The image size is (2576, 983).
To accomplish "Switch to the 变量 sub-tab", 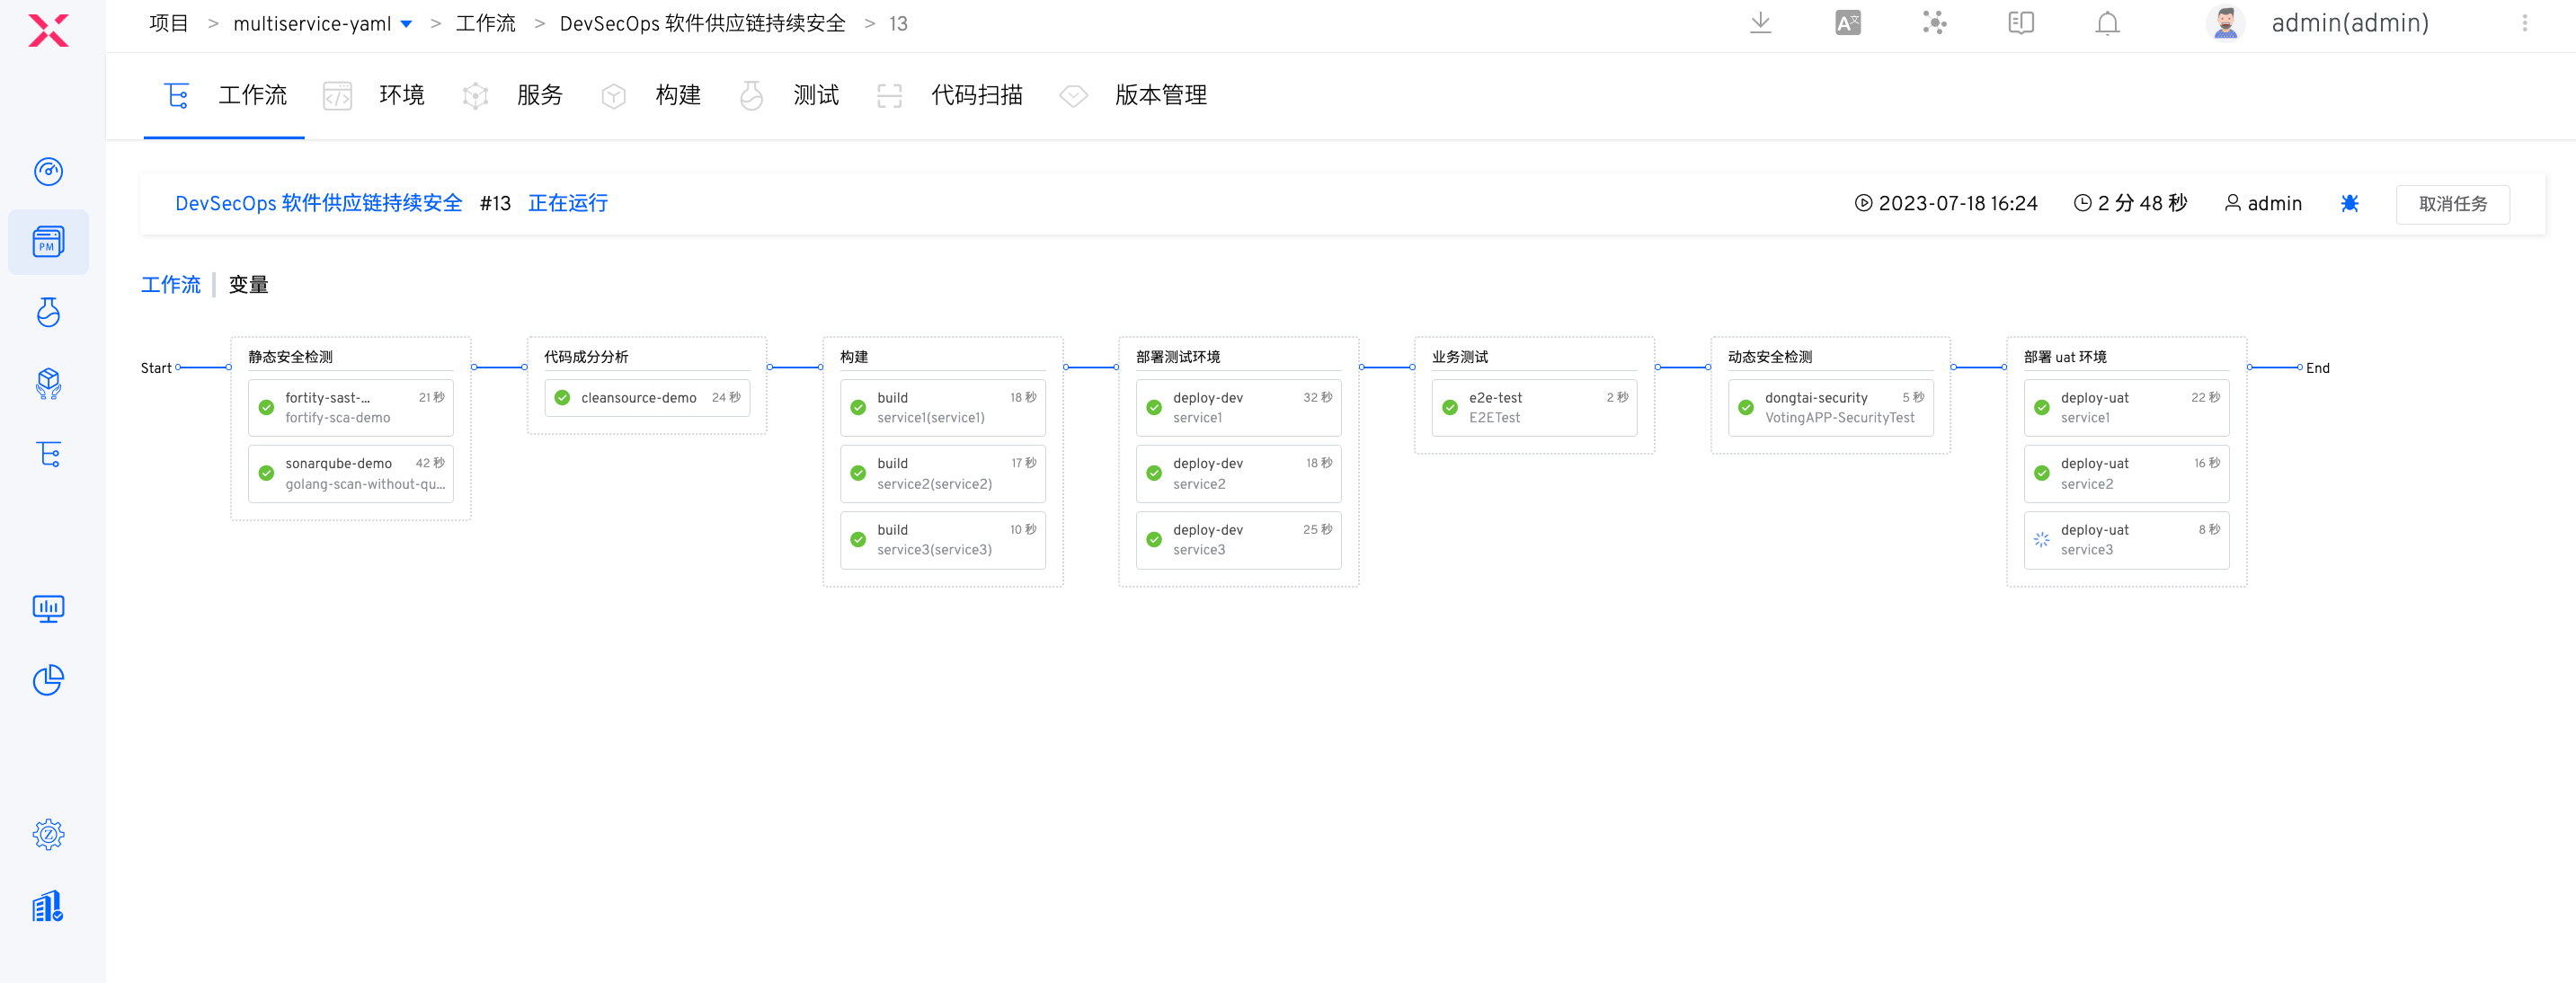I will 248,285.
